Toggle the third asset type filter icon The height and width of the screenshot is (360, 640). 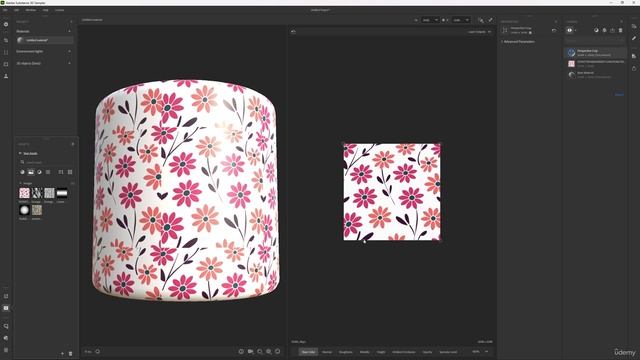[x=40, y=172]
